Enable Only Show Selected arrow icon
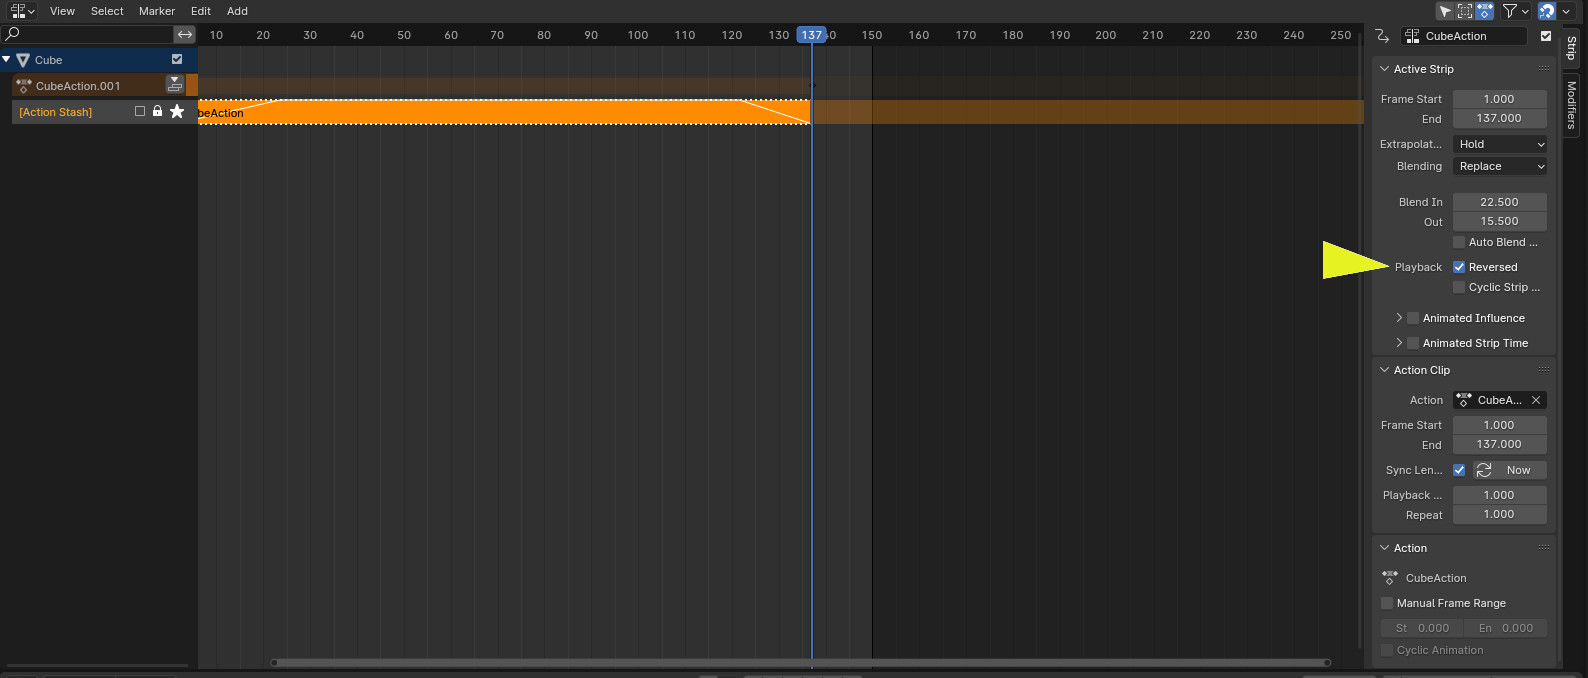This screenshot has width=1588, height=678. click(x=1445, y=11)
